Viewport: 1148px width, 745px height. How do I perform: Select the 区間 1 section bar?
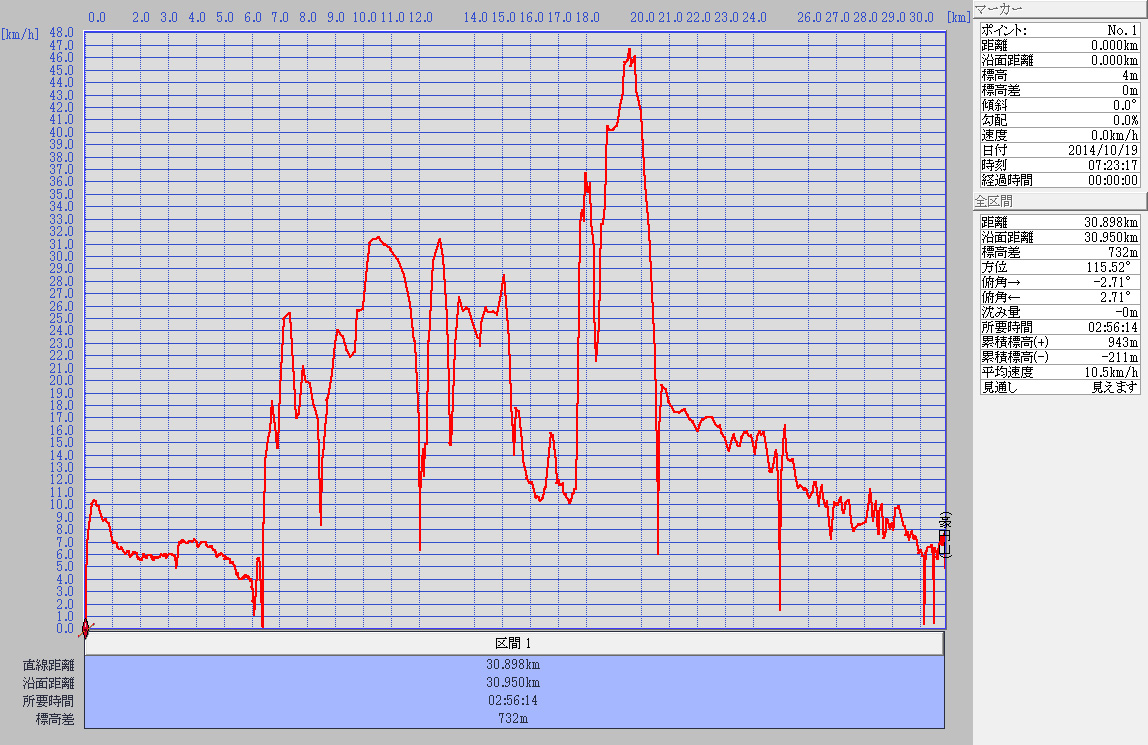pyautogui.click(x=514, y=643)
